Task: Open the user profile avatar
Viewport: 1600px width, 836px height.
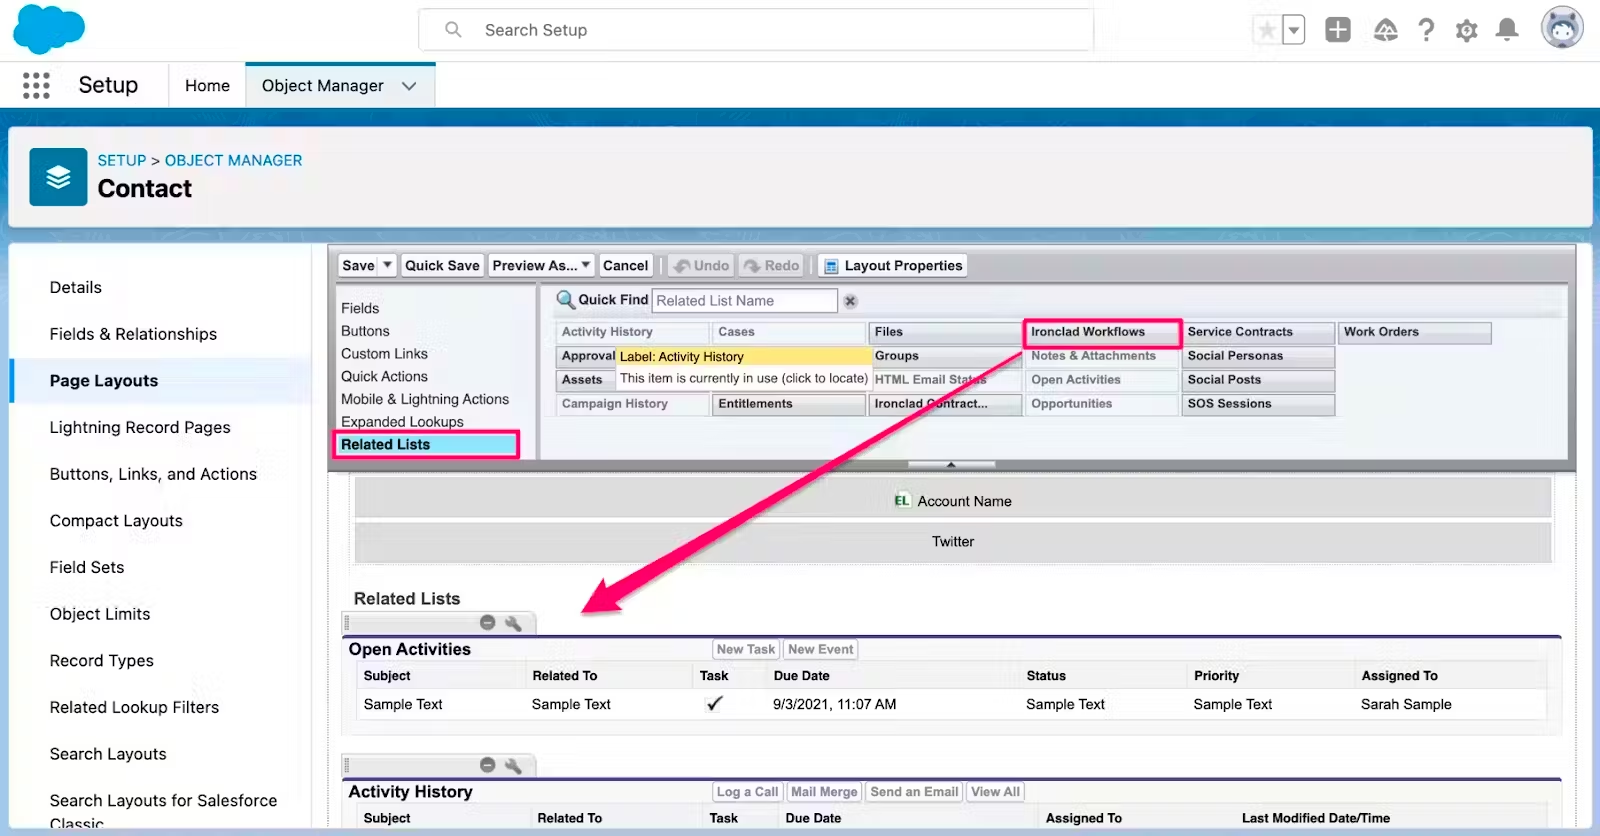Action: [x=1562, y=28]
